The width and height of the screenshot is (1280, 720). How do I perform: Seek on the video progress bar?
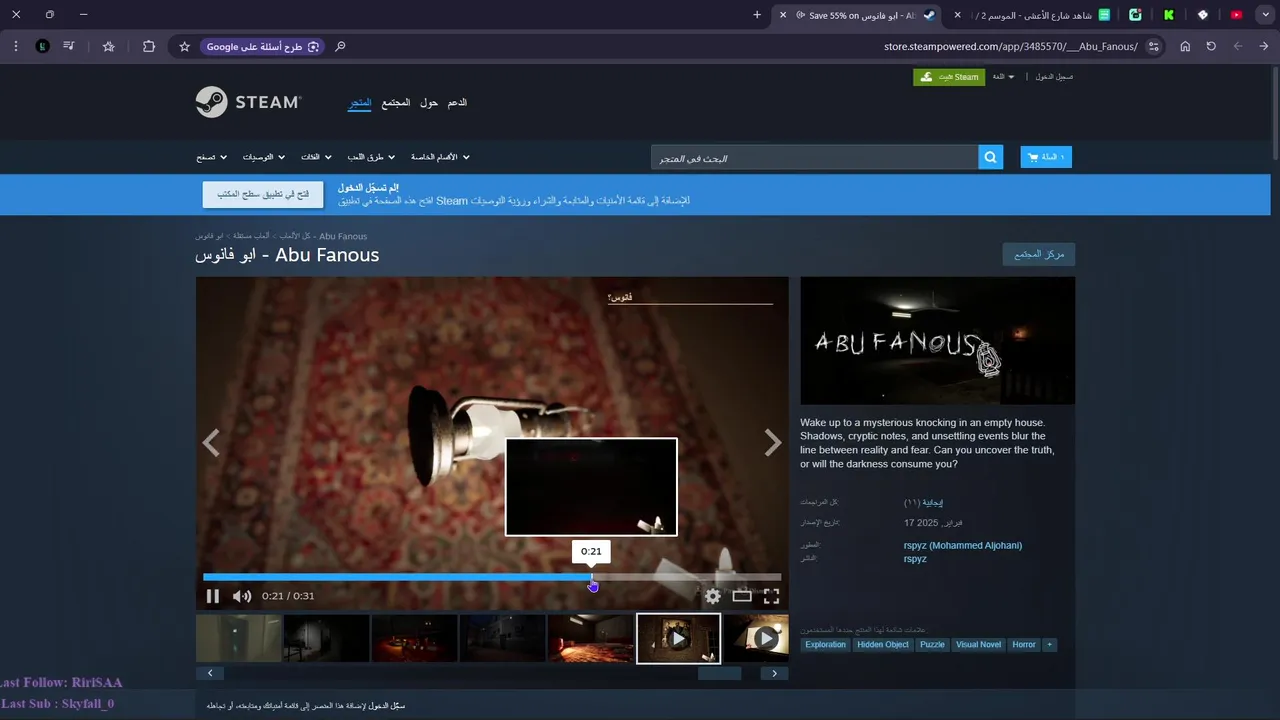click(x=492, y=577)
